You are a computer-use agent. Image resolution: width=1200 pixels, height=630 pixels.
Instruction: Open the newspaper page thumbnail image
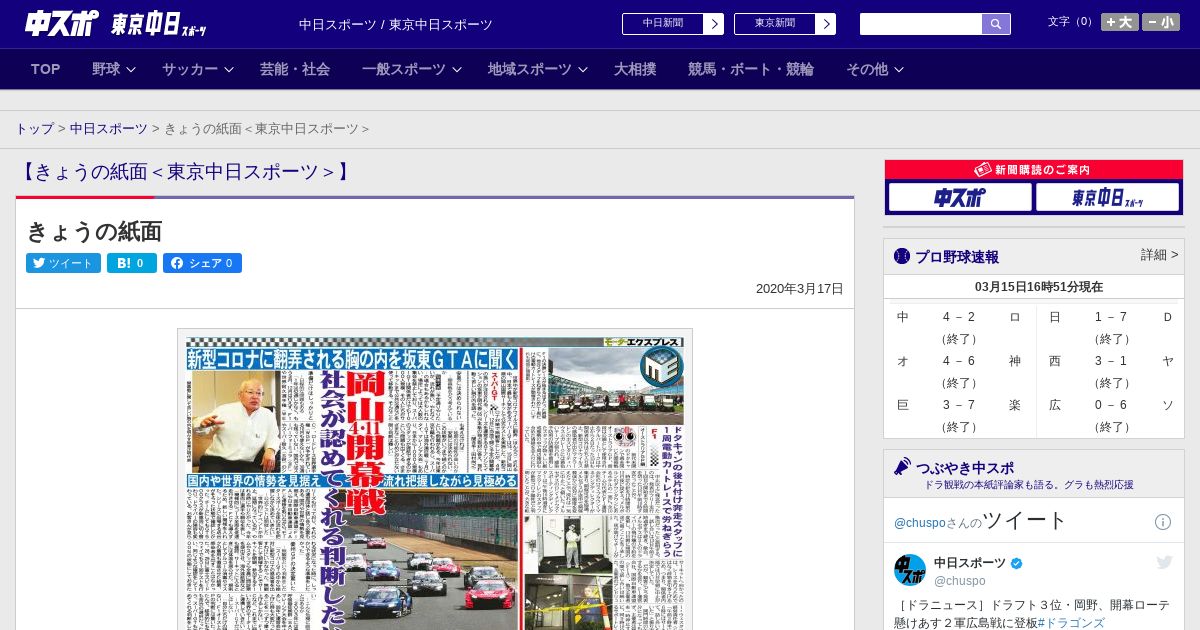[435, 480]
